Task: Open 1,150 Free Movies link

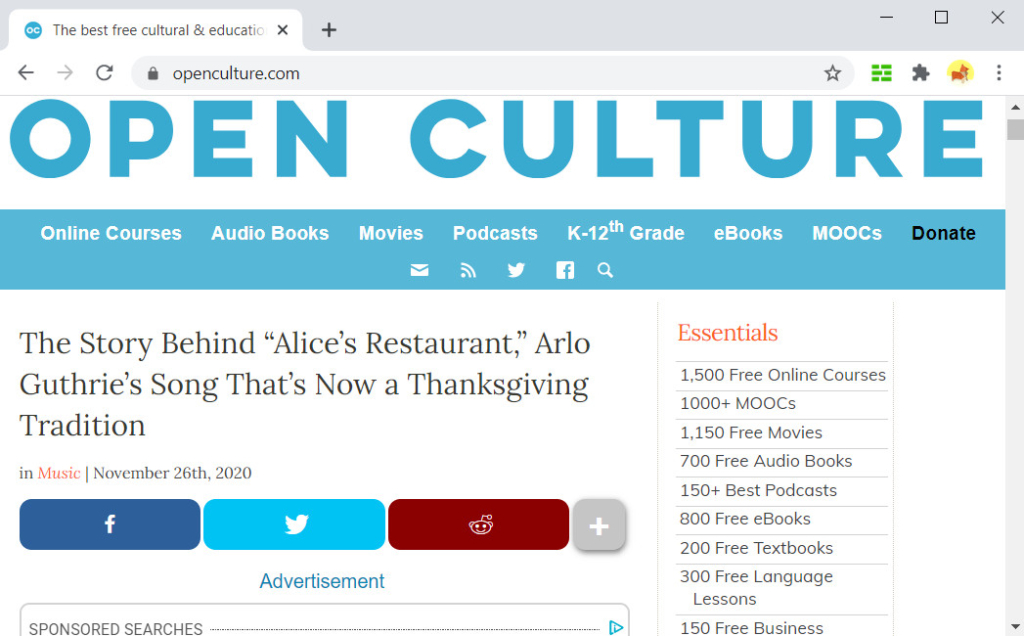Action: [x=751, y=432]
